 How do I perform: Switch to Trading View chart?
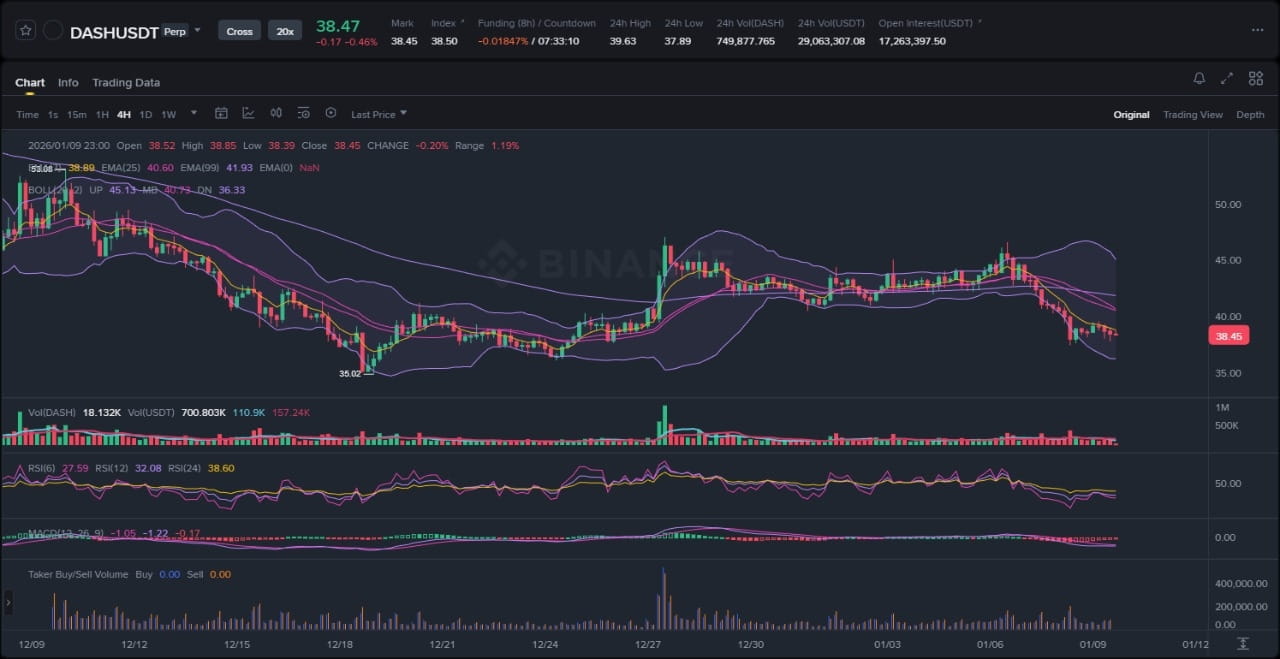click(x=1193, y=114)
